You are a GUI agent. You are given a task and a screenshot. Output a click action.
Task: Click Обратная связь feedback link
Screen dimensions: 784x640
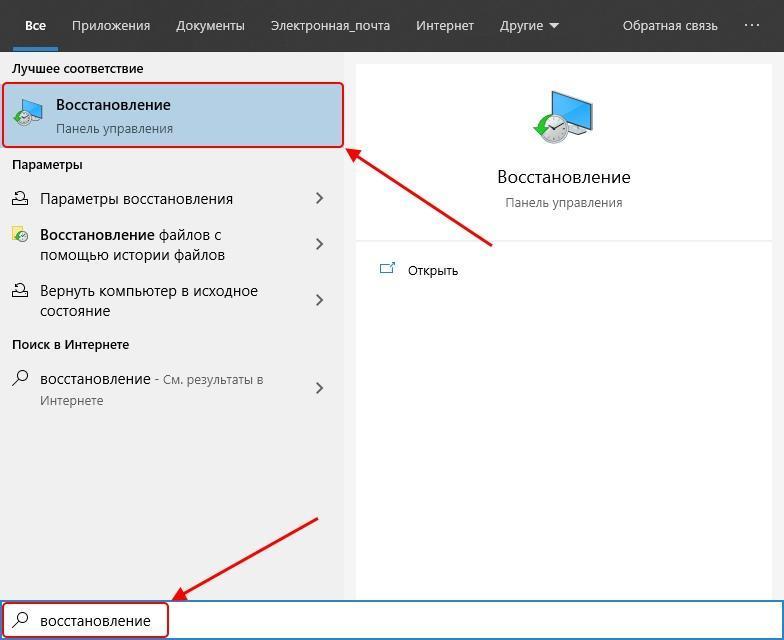pos(670,26)
